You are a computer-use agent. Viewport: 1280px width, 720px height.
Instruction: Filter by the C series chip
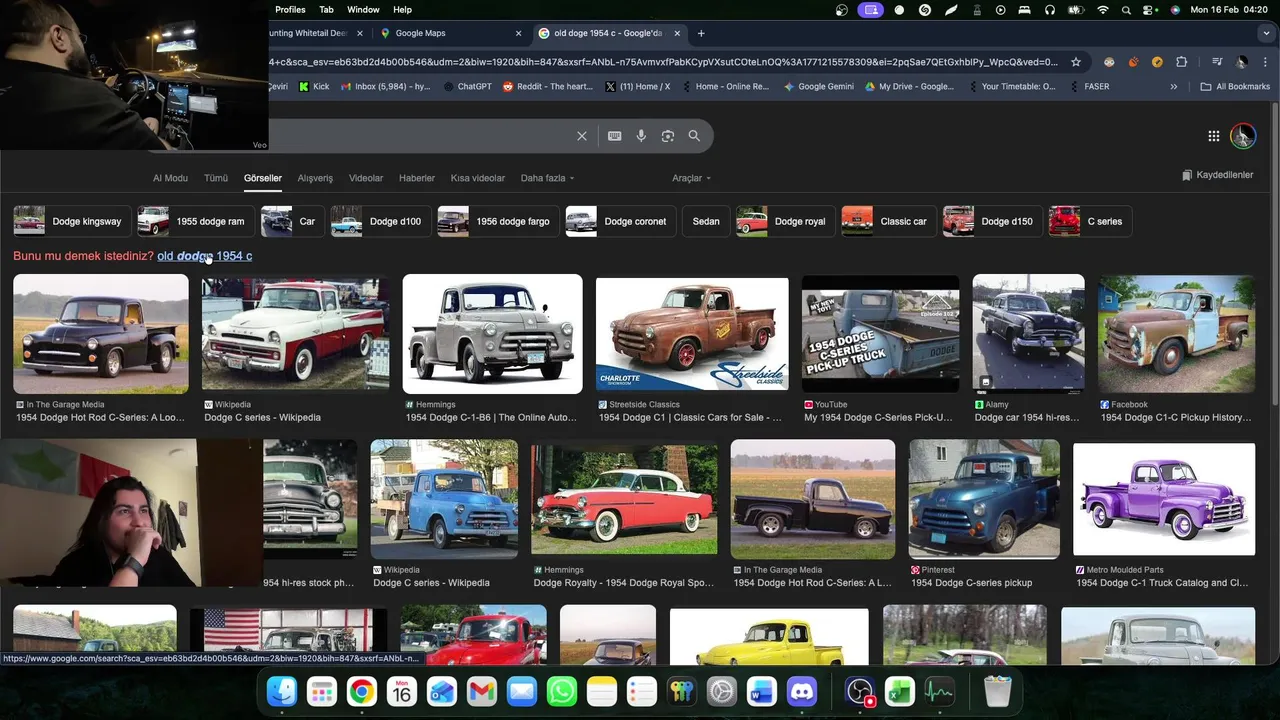(x=1089, y=221)
